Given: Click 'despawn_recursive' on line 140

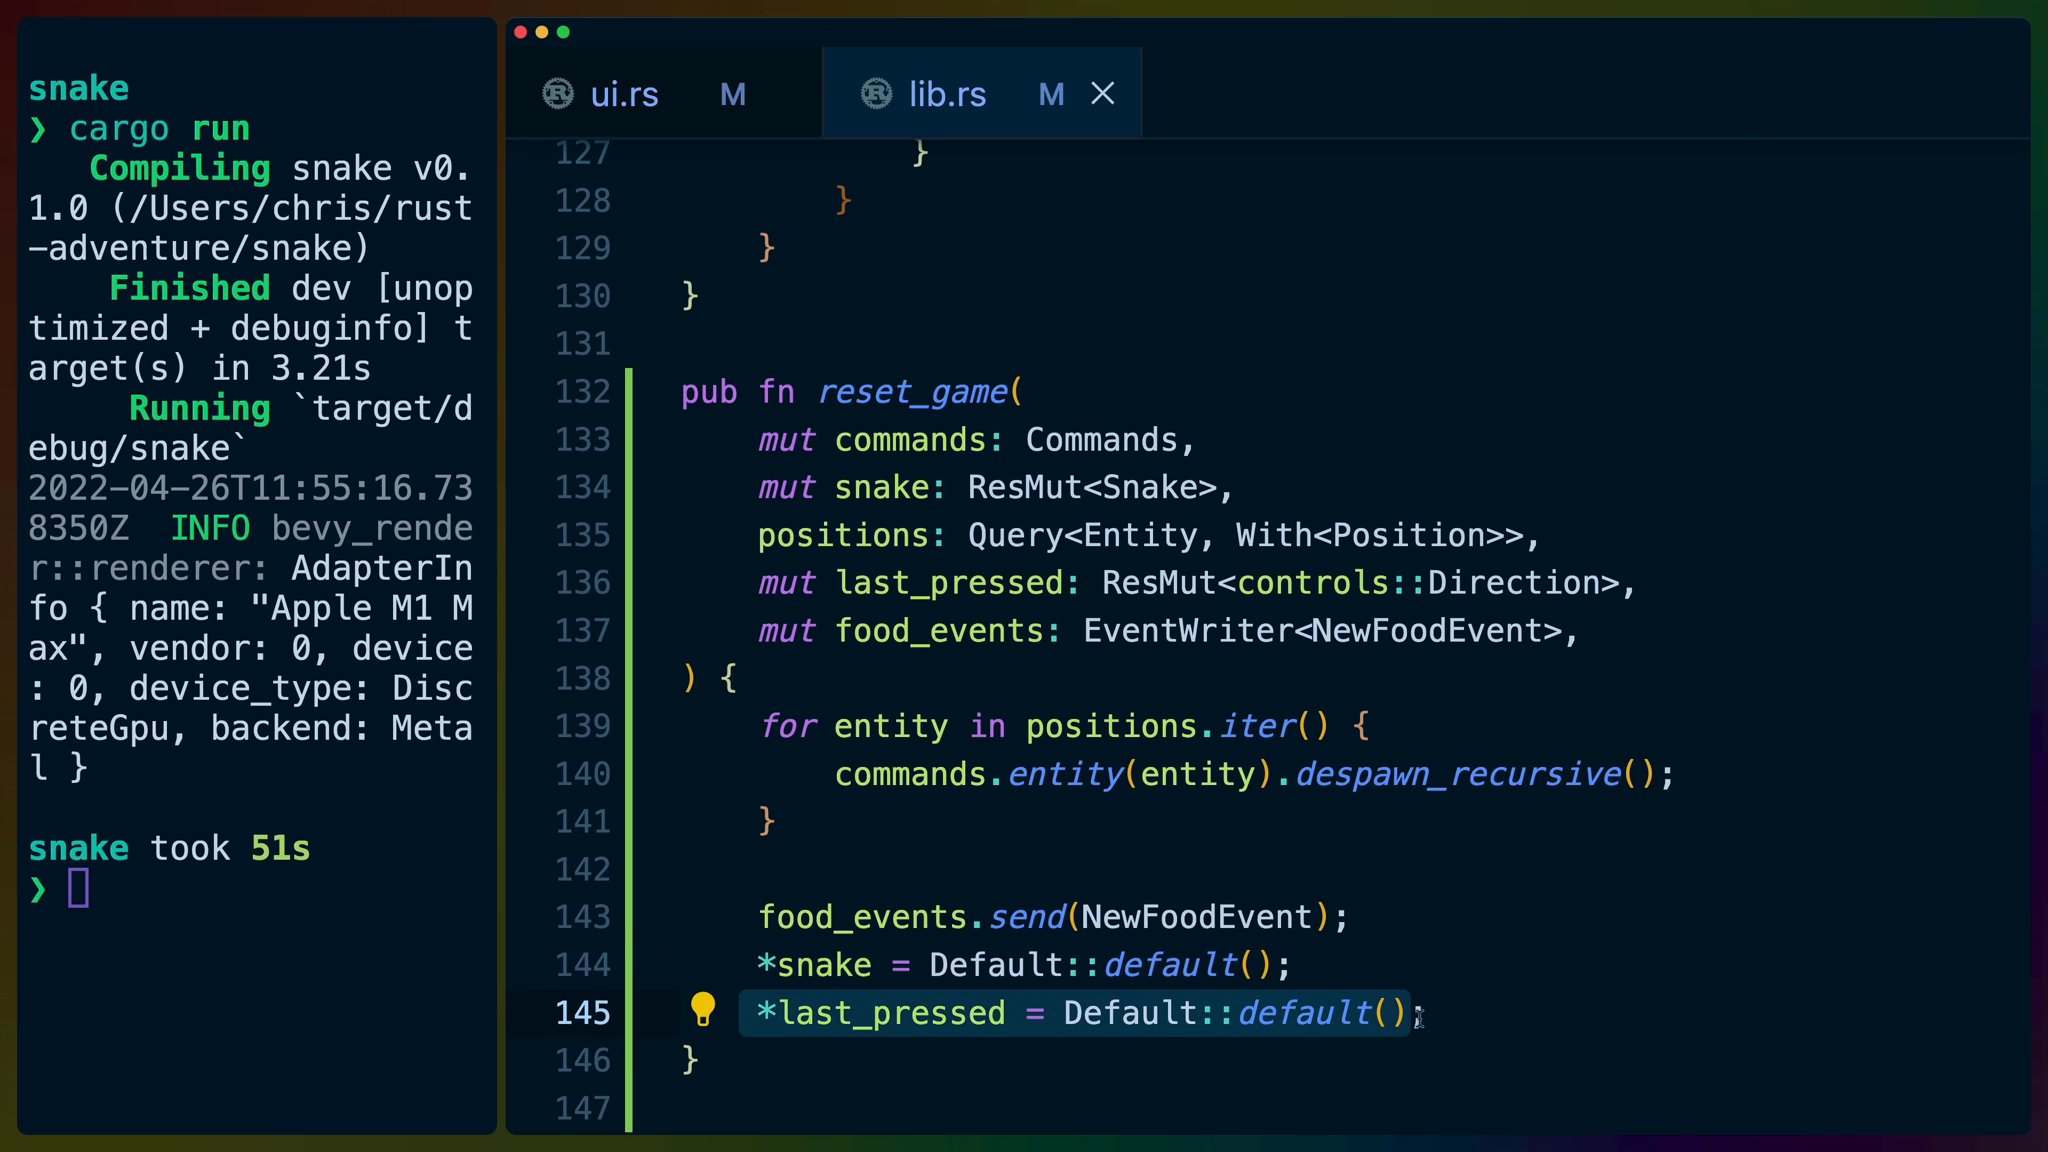Looking at the screenshot, I should (1459, 774).
